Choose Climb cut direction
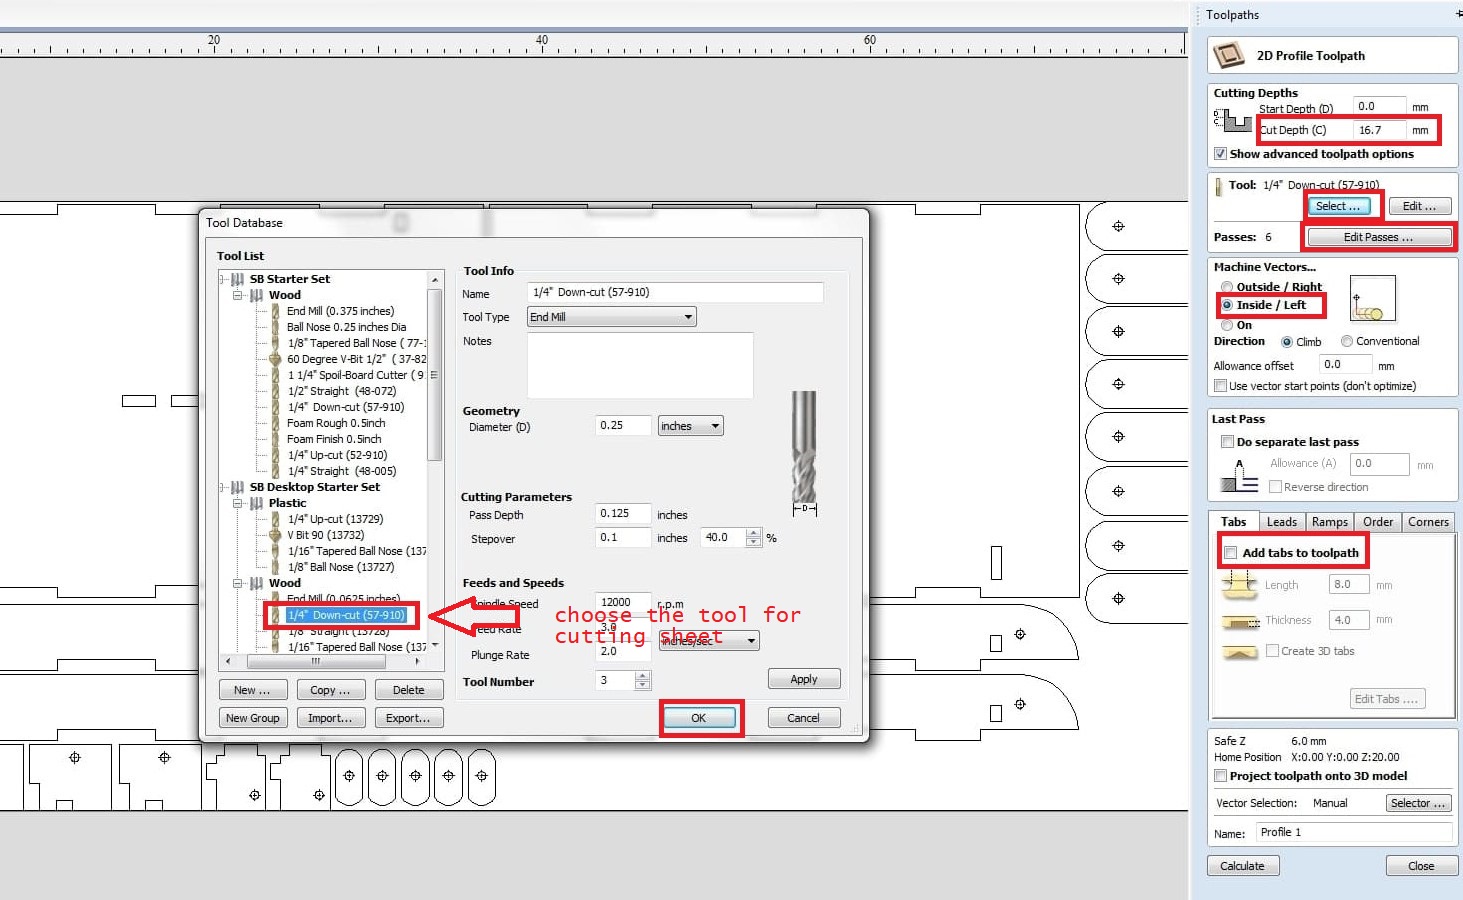The width and height of the screenshot is (1463, 900). point(1287,342)
